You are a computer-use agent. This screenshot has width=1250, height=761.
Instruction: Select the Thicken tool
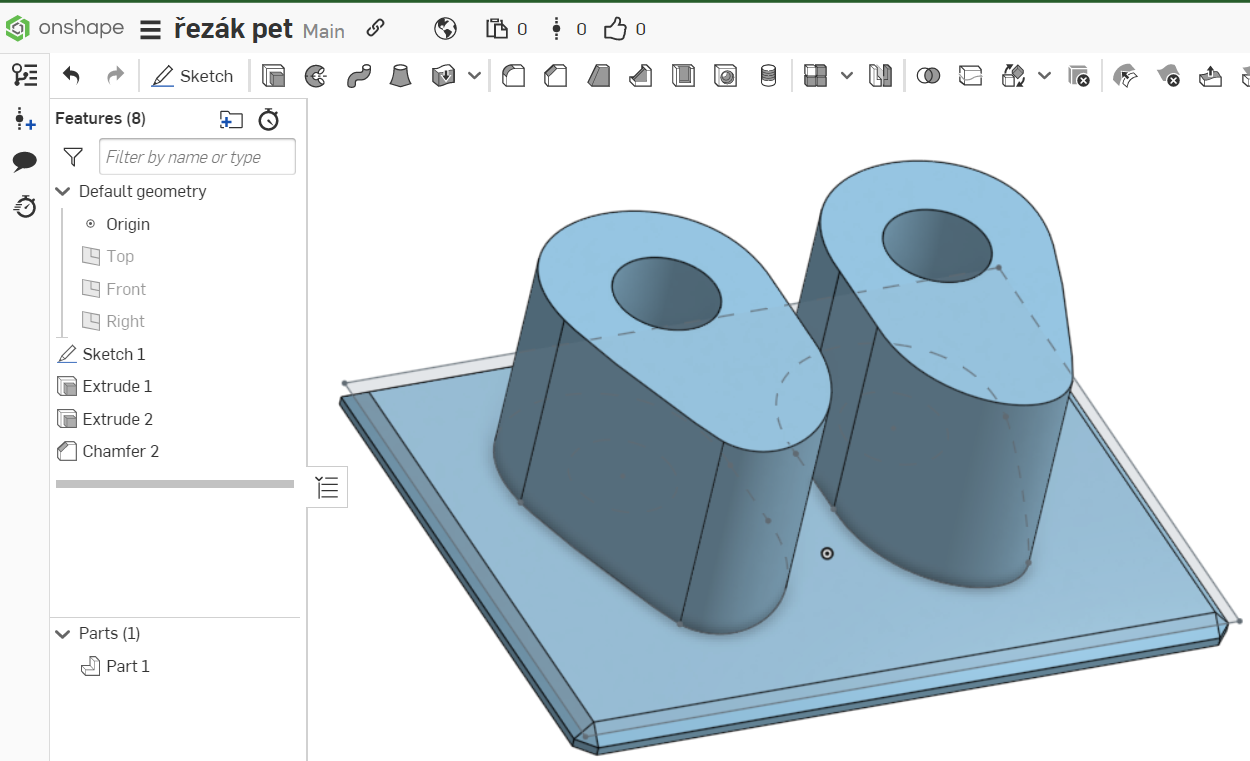[x=443, y=76]
